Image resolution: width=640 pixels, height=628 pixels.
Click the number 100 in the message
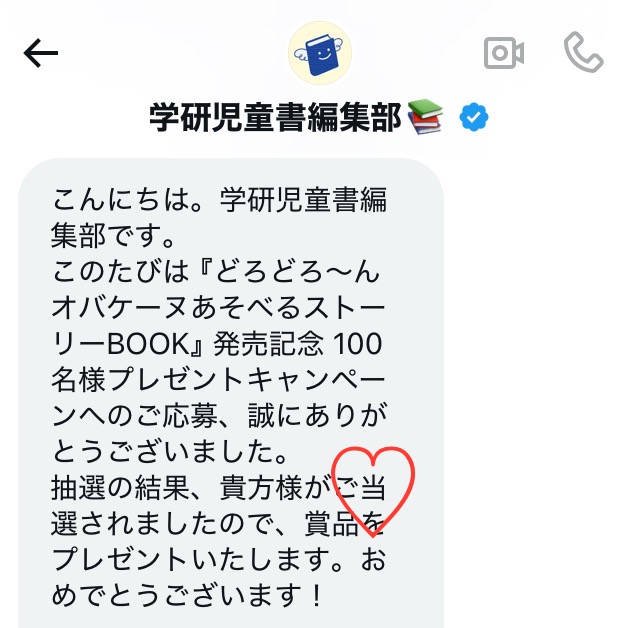point(358,344)
